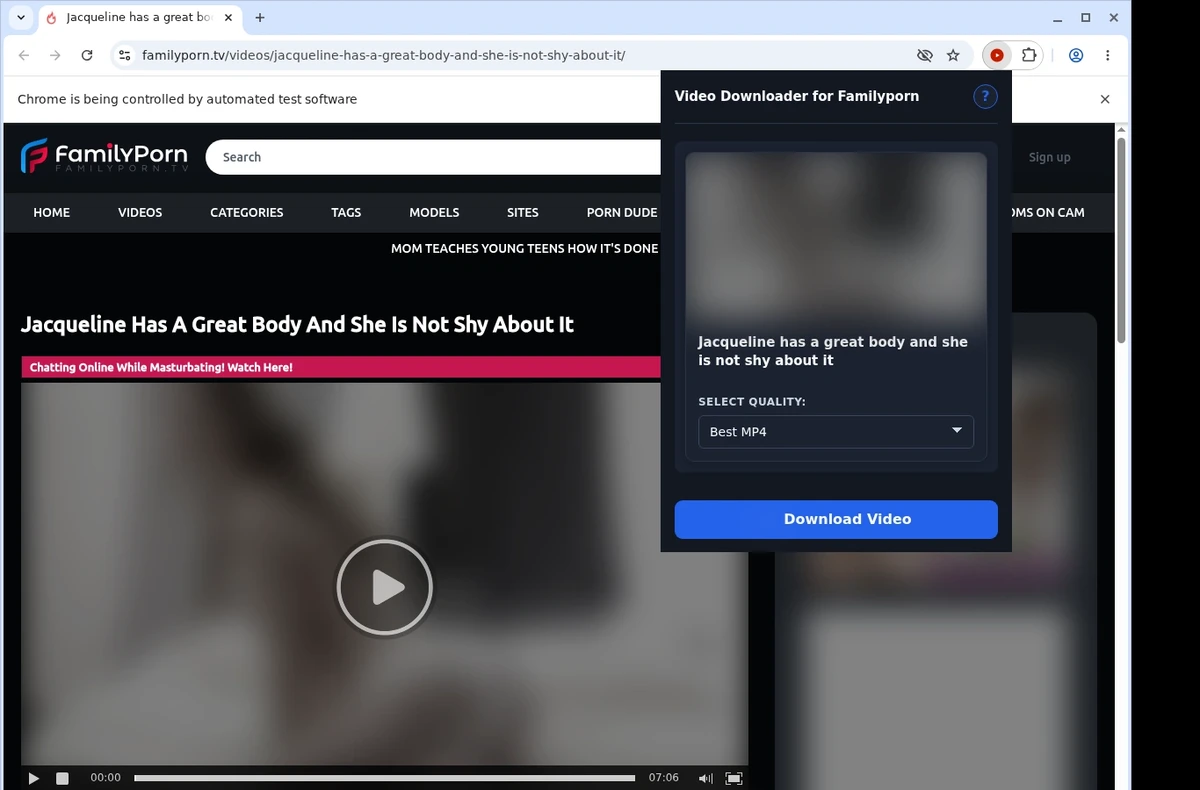Click the Chatting Online banner link
Image resolution: width=1200 pixels, height=790 pixels.
coord(161,368)
